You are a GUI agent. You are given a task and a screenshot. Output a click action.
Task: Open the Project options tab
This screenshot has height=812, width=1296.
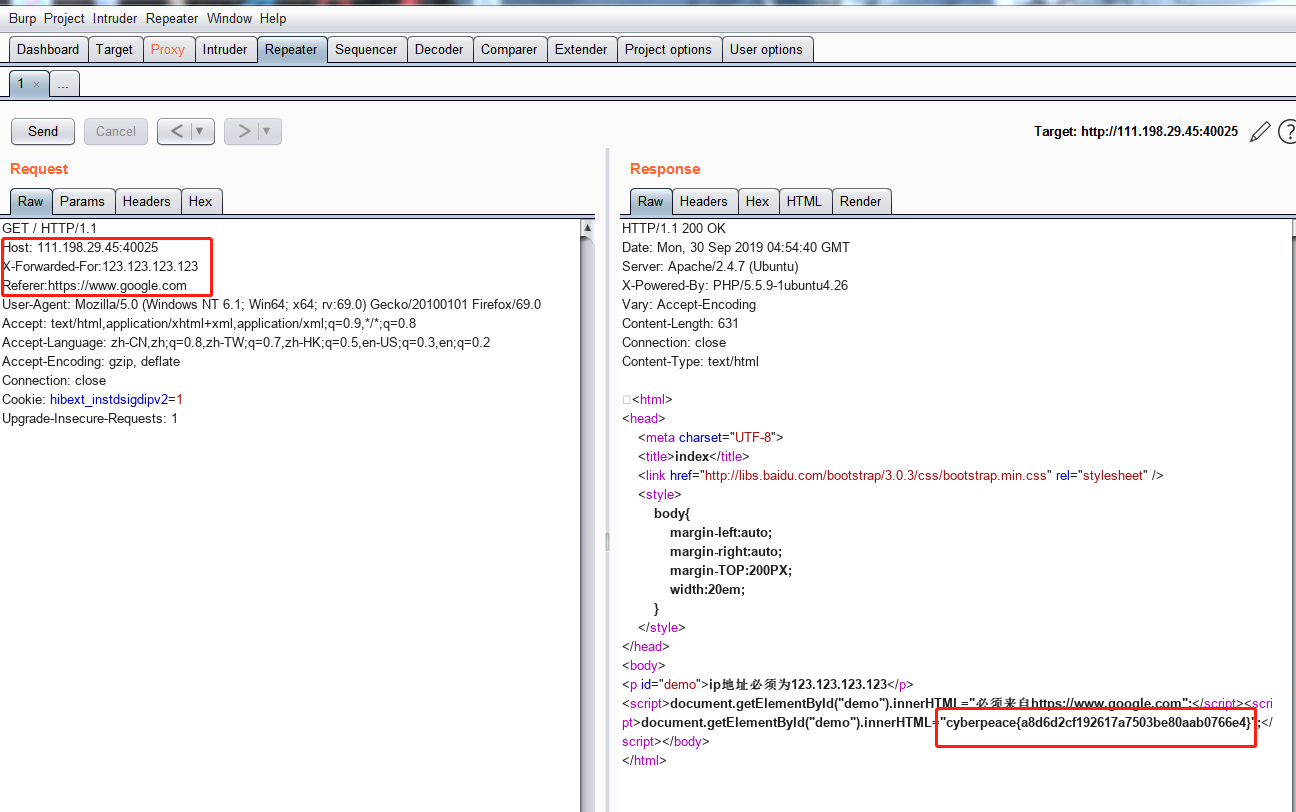point(668,48)
